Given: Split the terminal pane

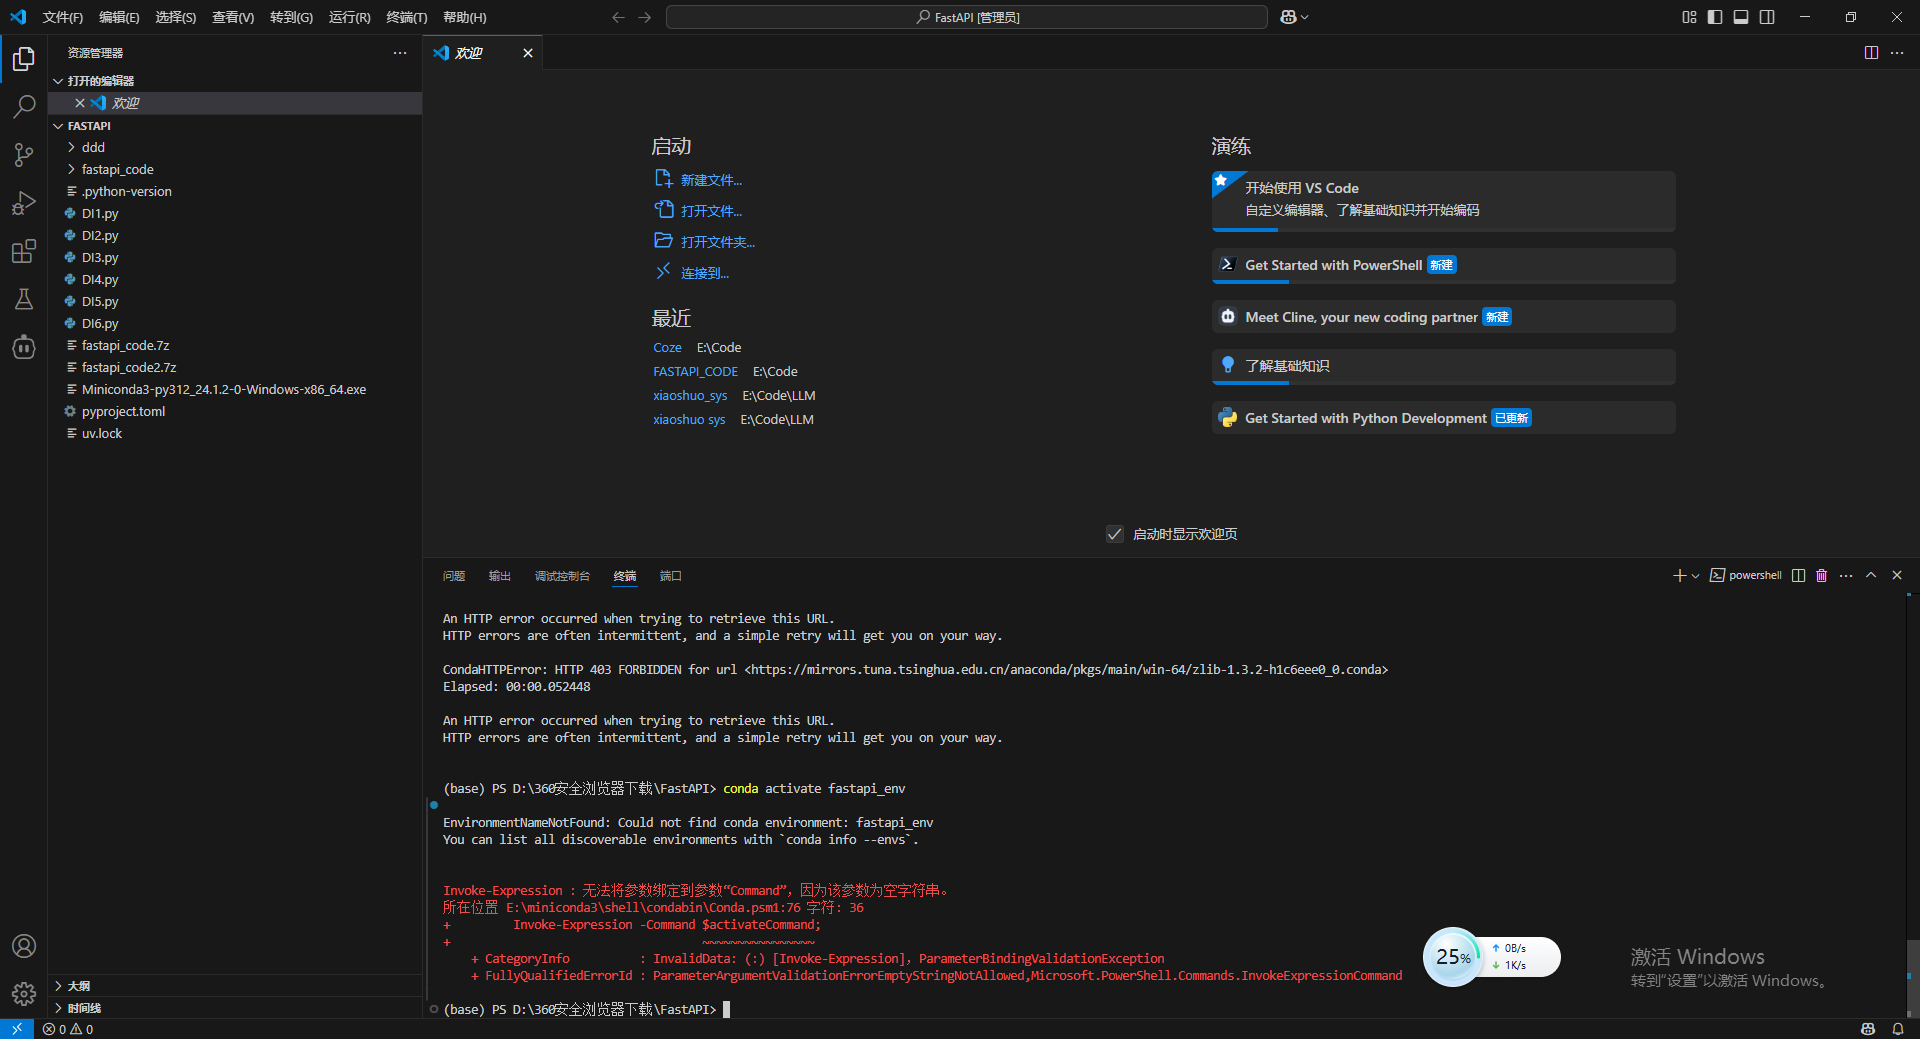Looking at the screenshot, I should pos(1798,575).
